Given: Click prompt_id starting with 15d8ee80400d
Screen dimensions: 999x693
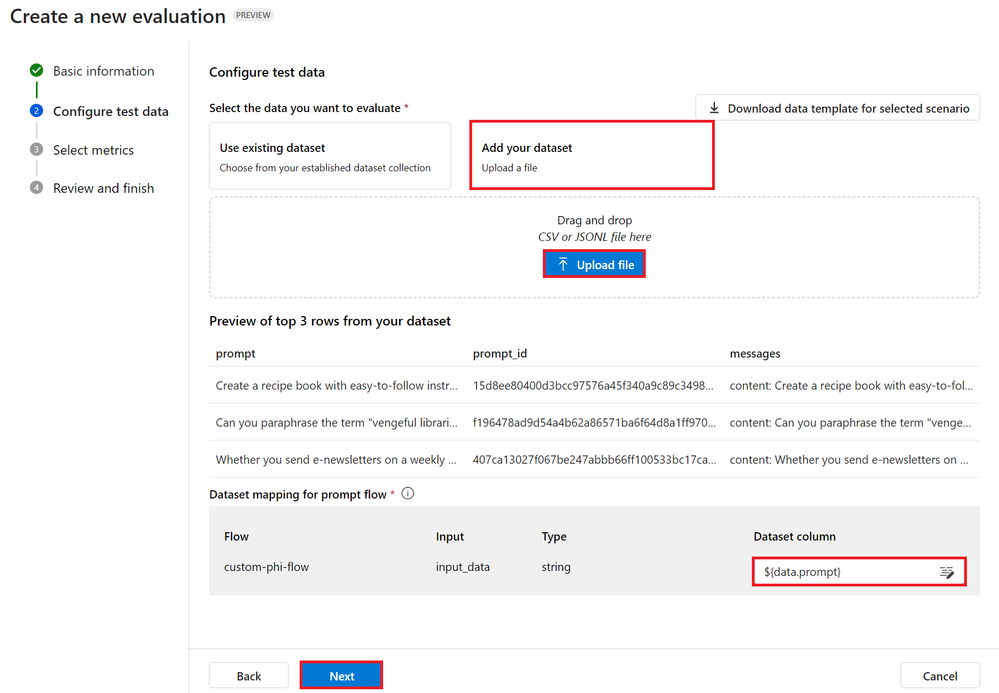Looking at the screenshot, I should (593, 386).
